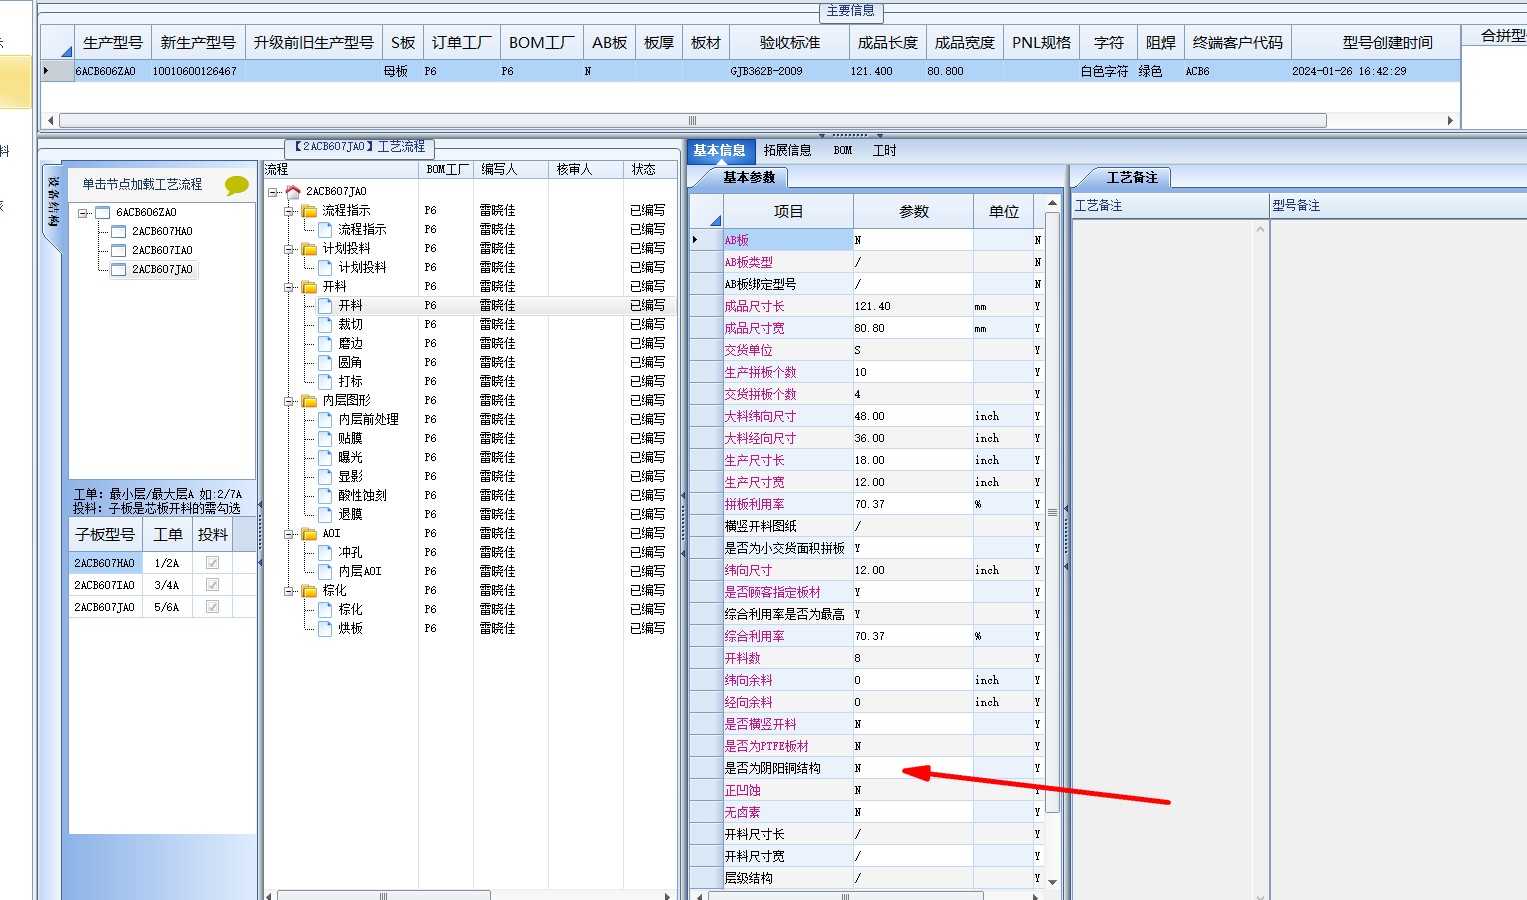This screenshot has height=900, width=1527.
Task: Select the 开料 process step row
Action: (x=470, y=305)
